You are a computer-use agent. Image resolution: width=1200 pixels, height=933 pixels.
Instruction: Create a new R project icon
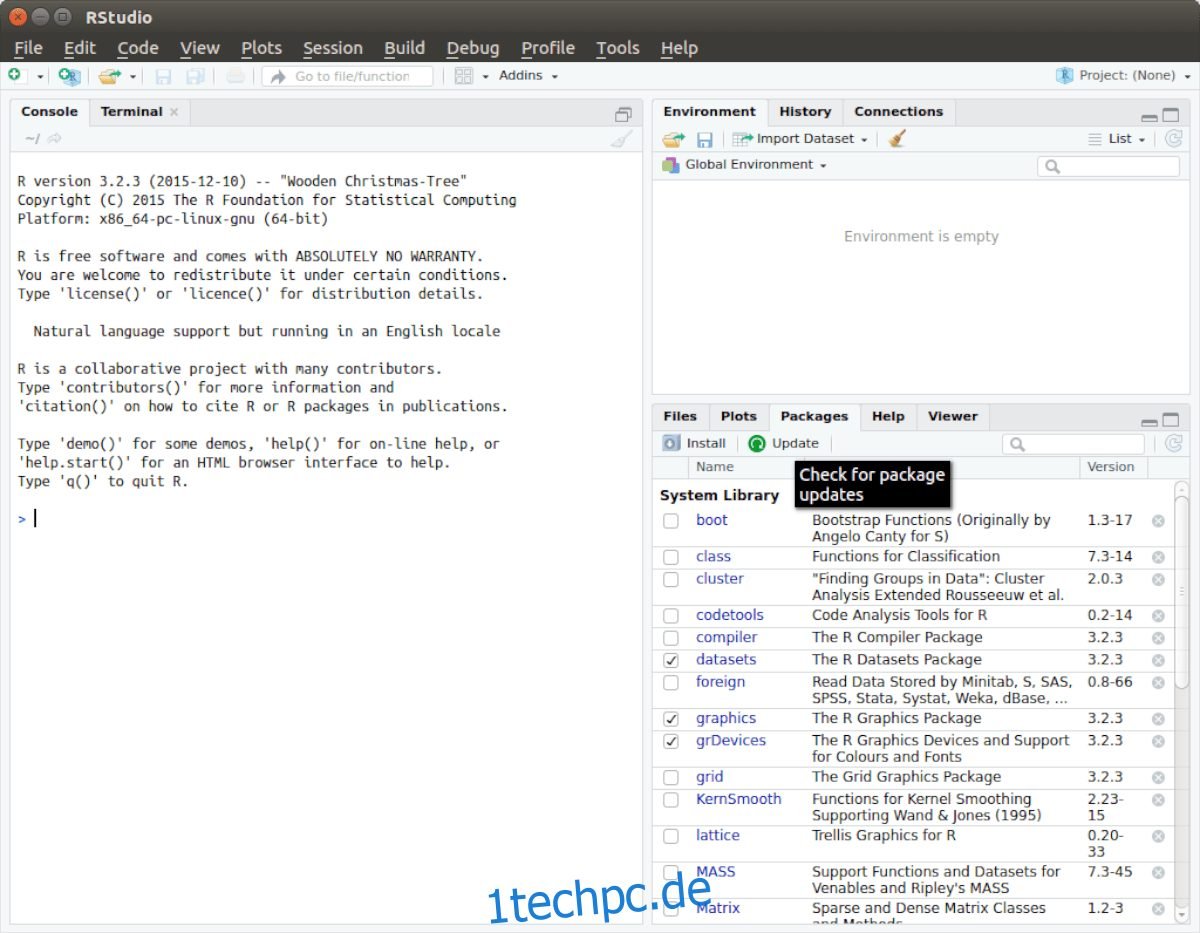click(x=69, y=76)
